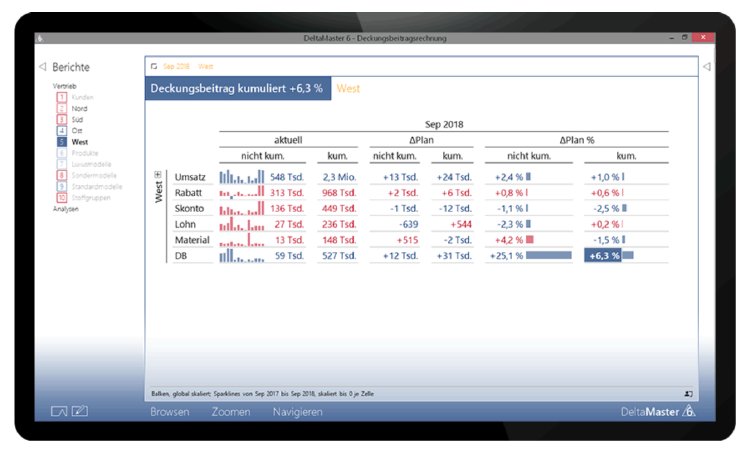Open report 2 Nord icon
The image size is (746, 449).
pos(62,108)
